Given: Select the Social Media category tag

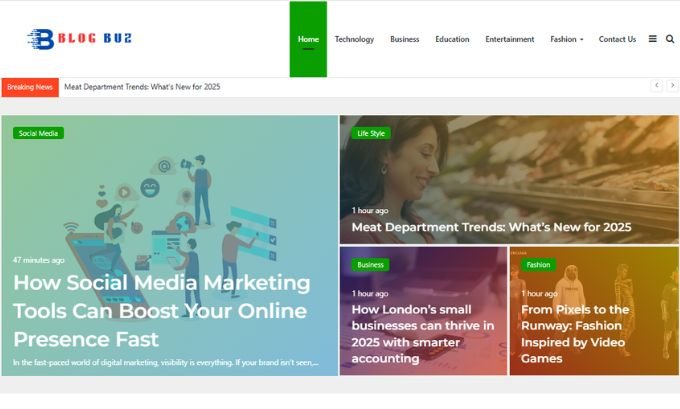Looking at the screenshot, I should [x=38, y=133].
